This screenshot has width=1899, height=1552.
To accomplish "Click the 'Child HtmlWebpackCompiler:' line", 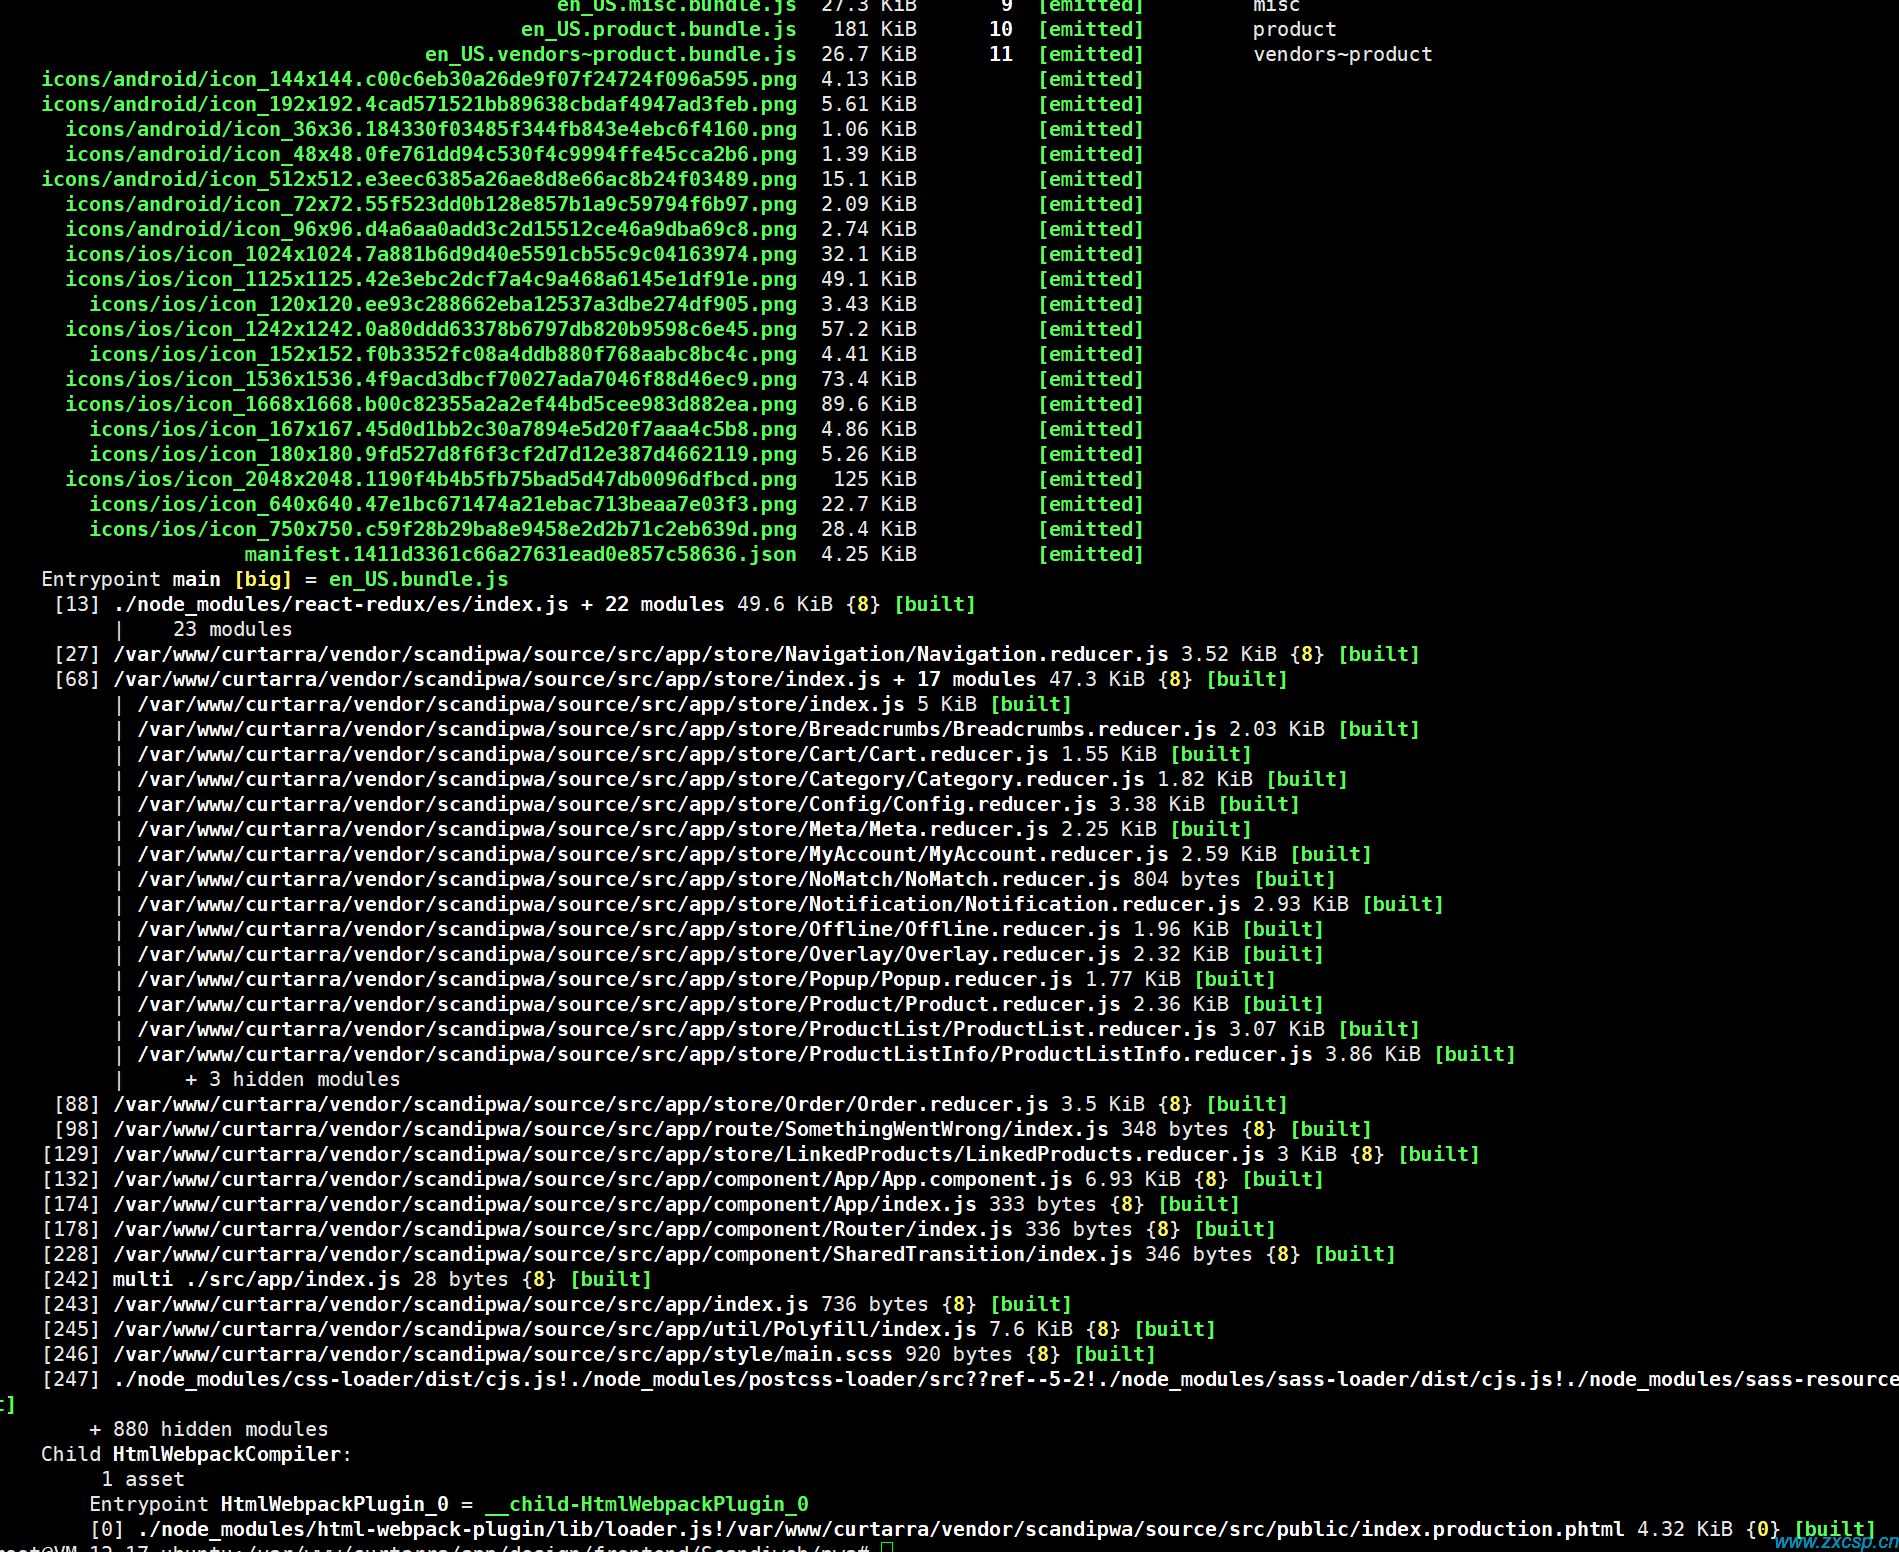I will tap(197, 1454).
